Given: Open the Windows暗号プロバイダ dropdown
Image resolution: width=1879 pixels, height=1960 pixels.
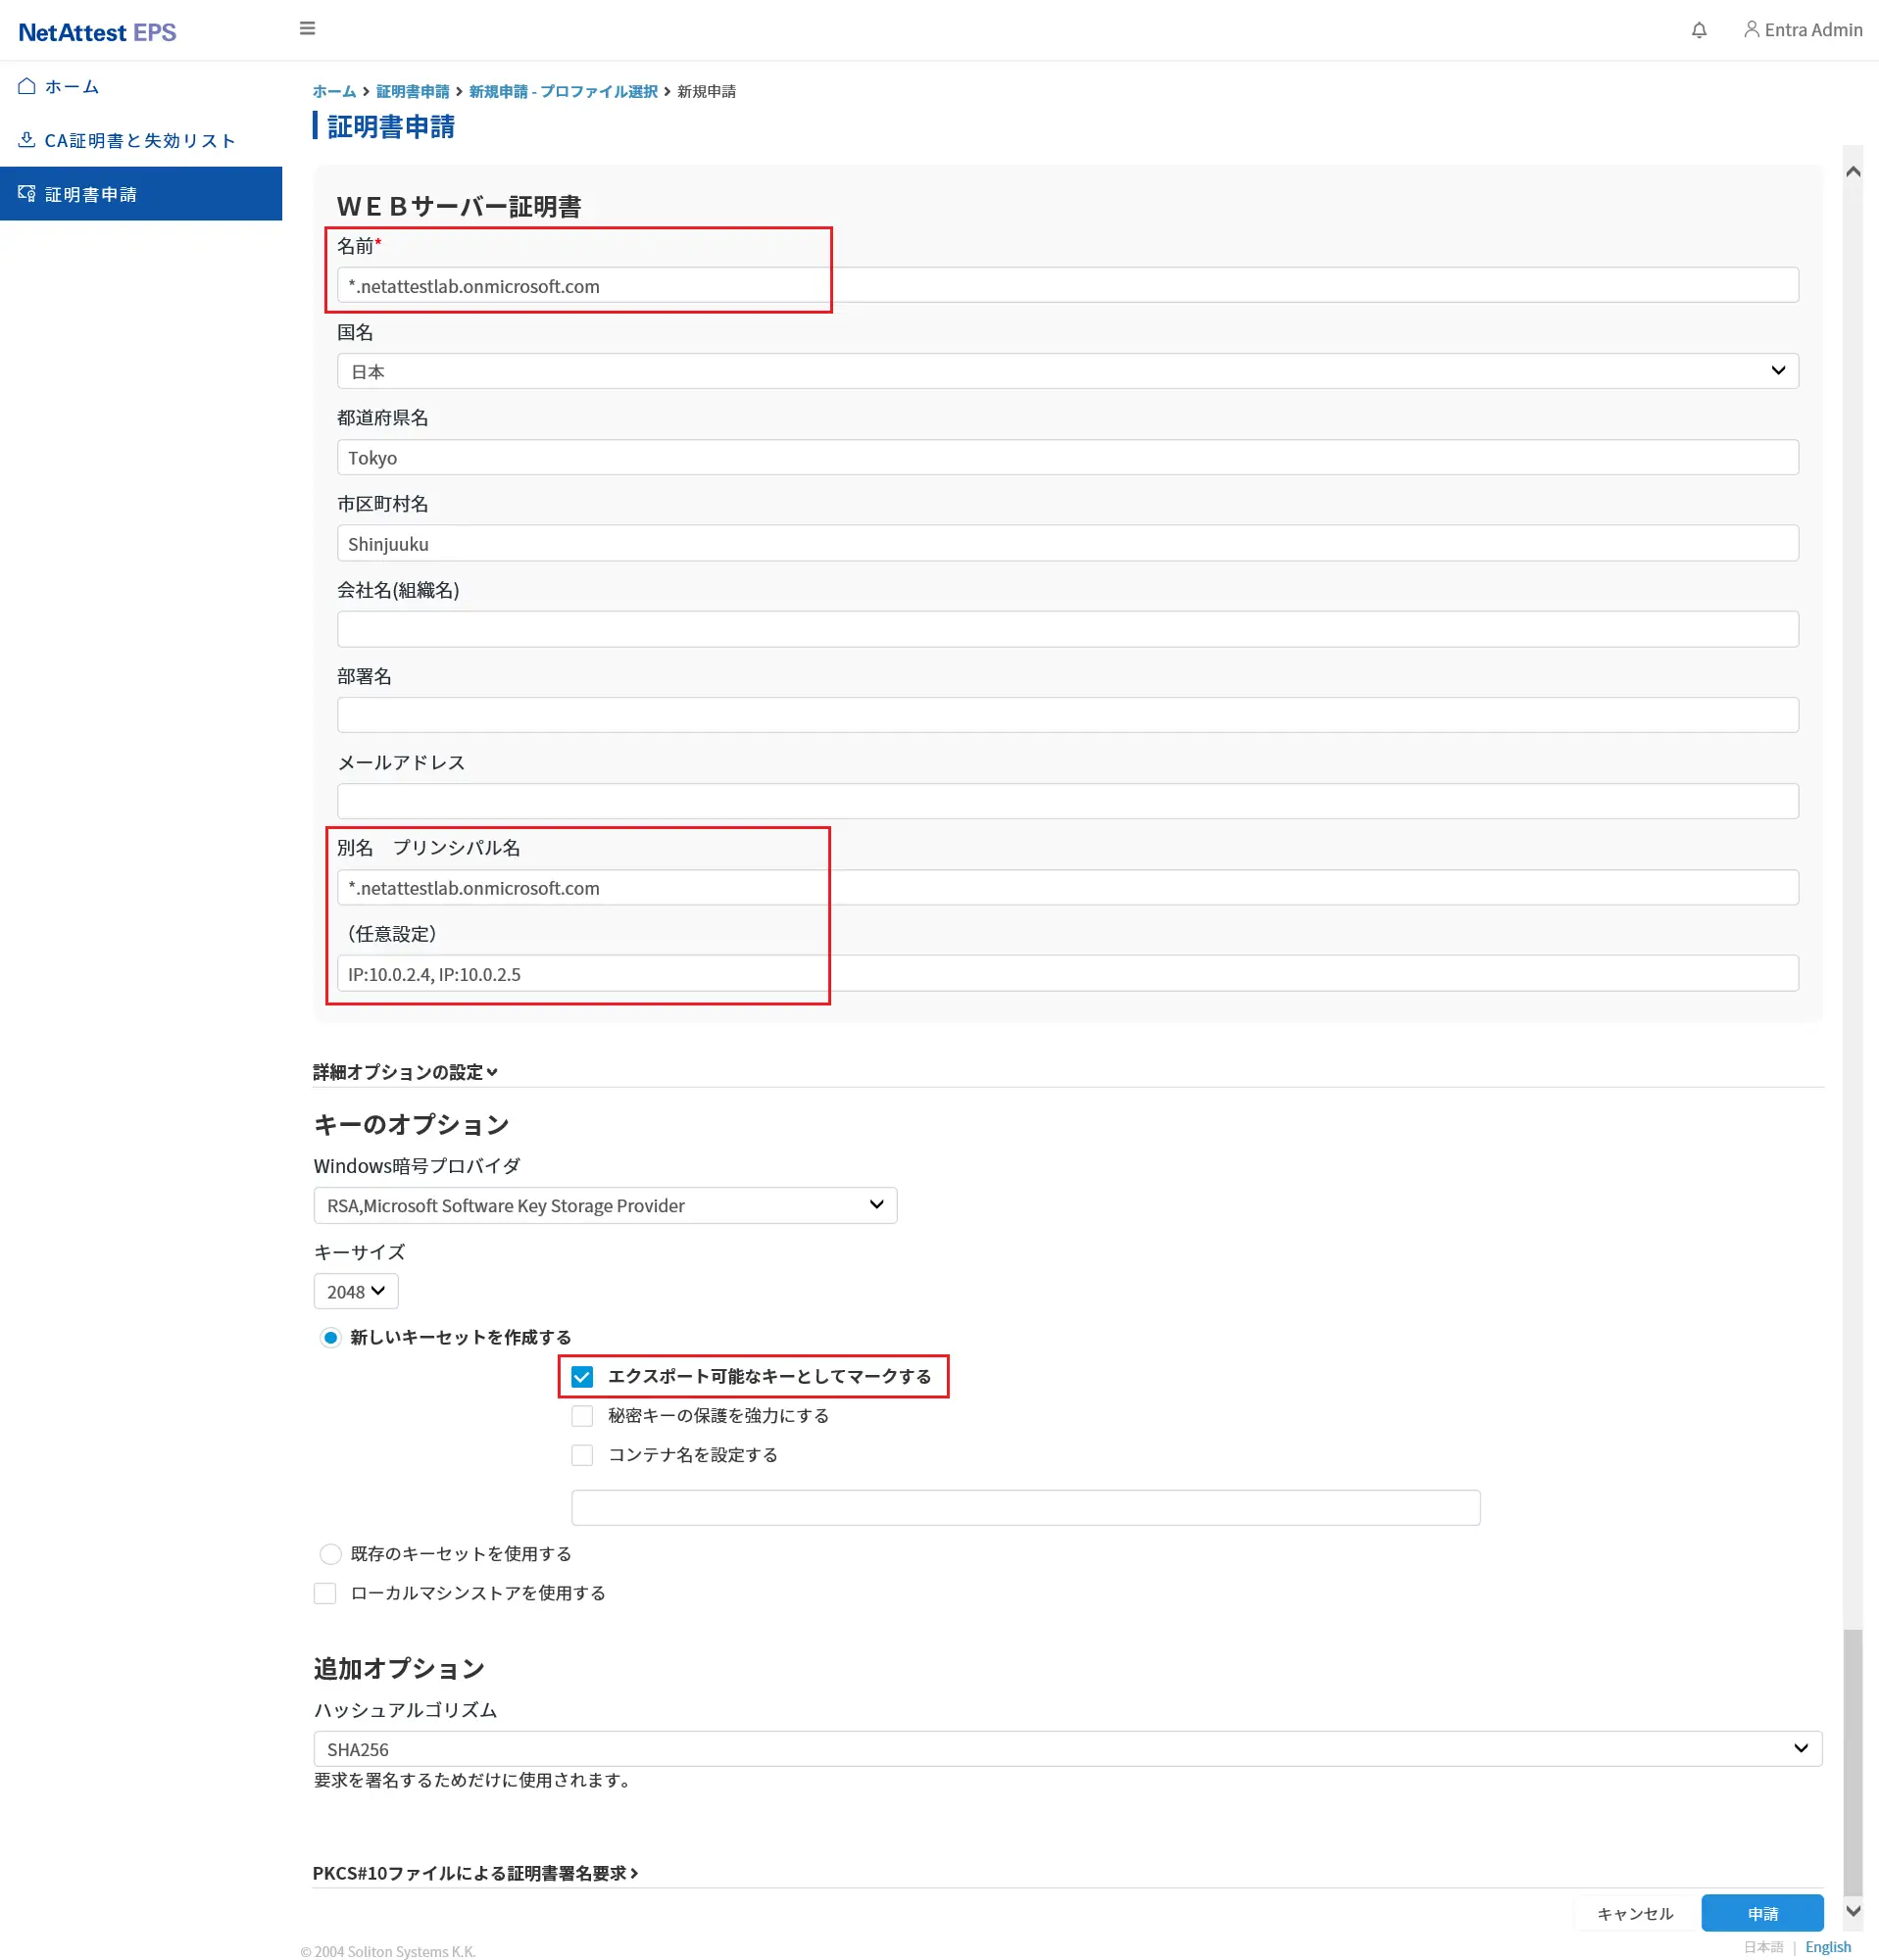Looking at the screenshot, I should [x=604, y=1206].
